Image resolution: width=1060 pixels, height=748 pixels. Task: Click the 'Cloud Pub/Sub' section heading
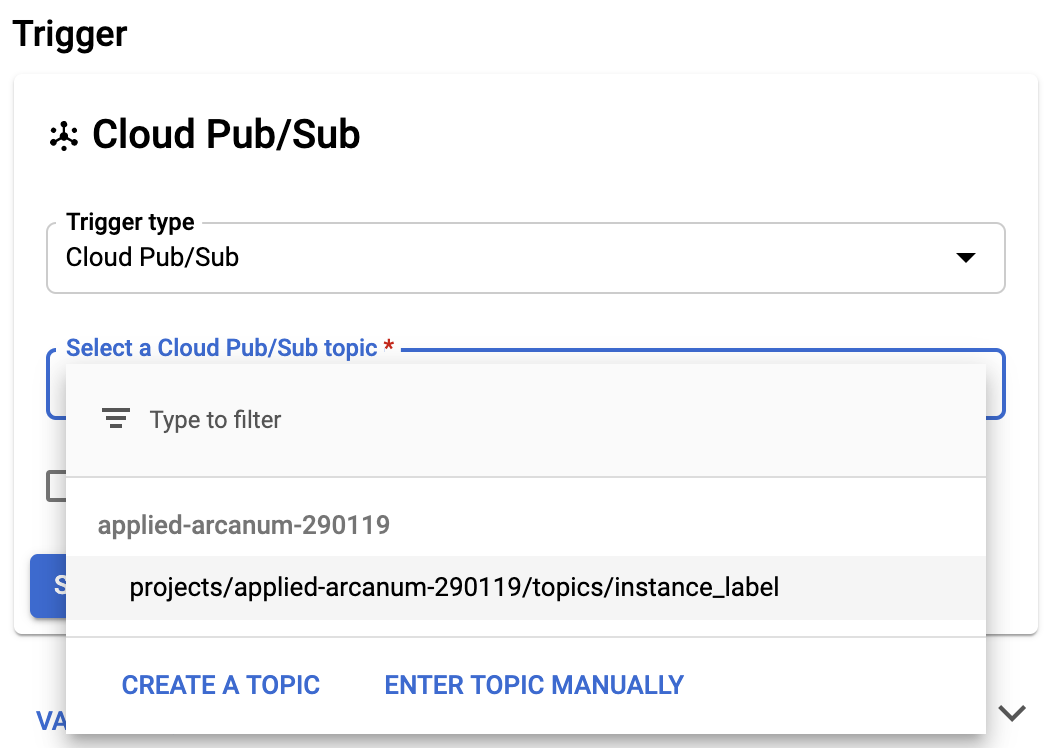(x=226, y=134)
